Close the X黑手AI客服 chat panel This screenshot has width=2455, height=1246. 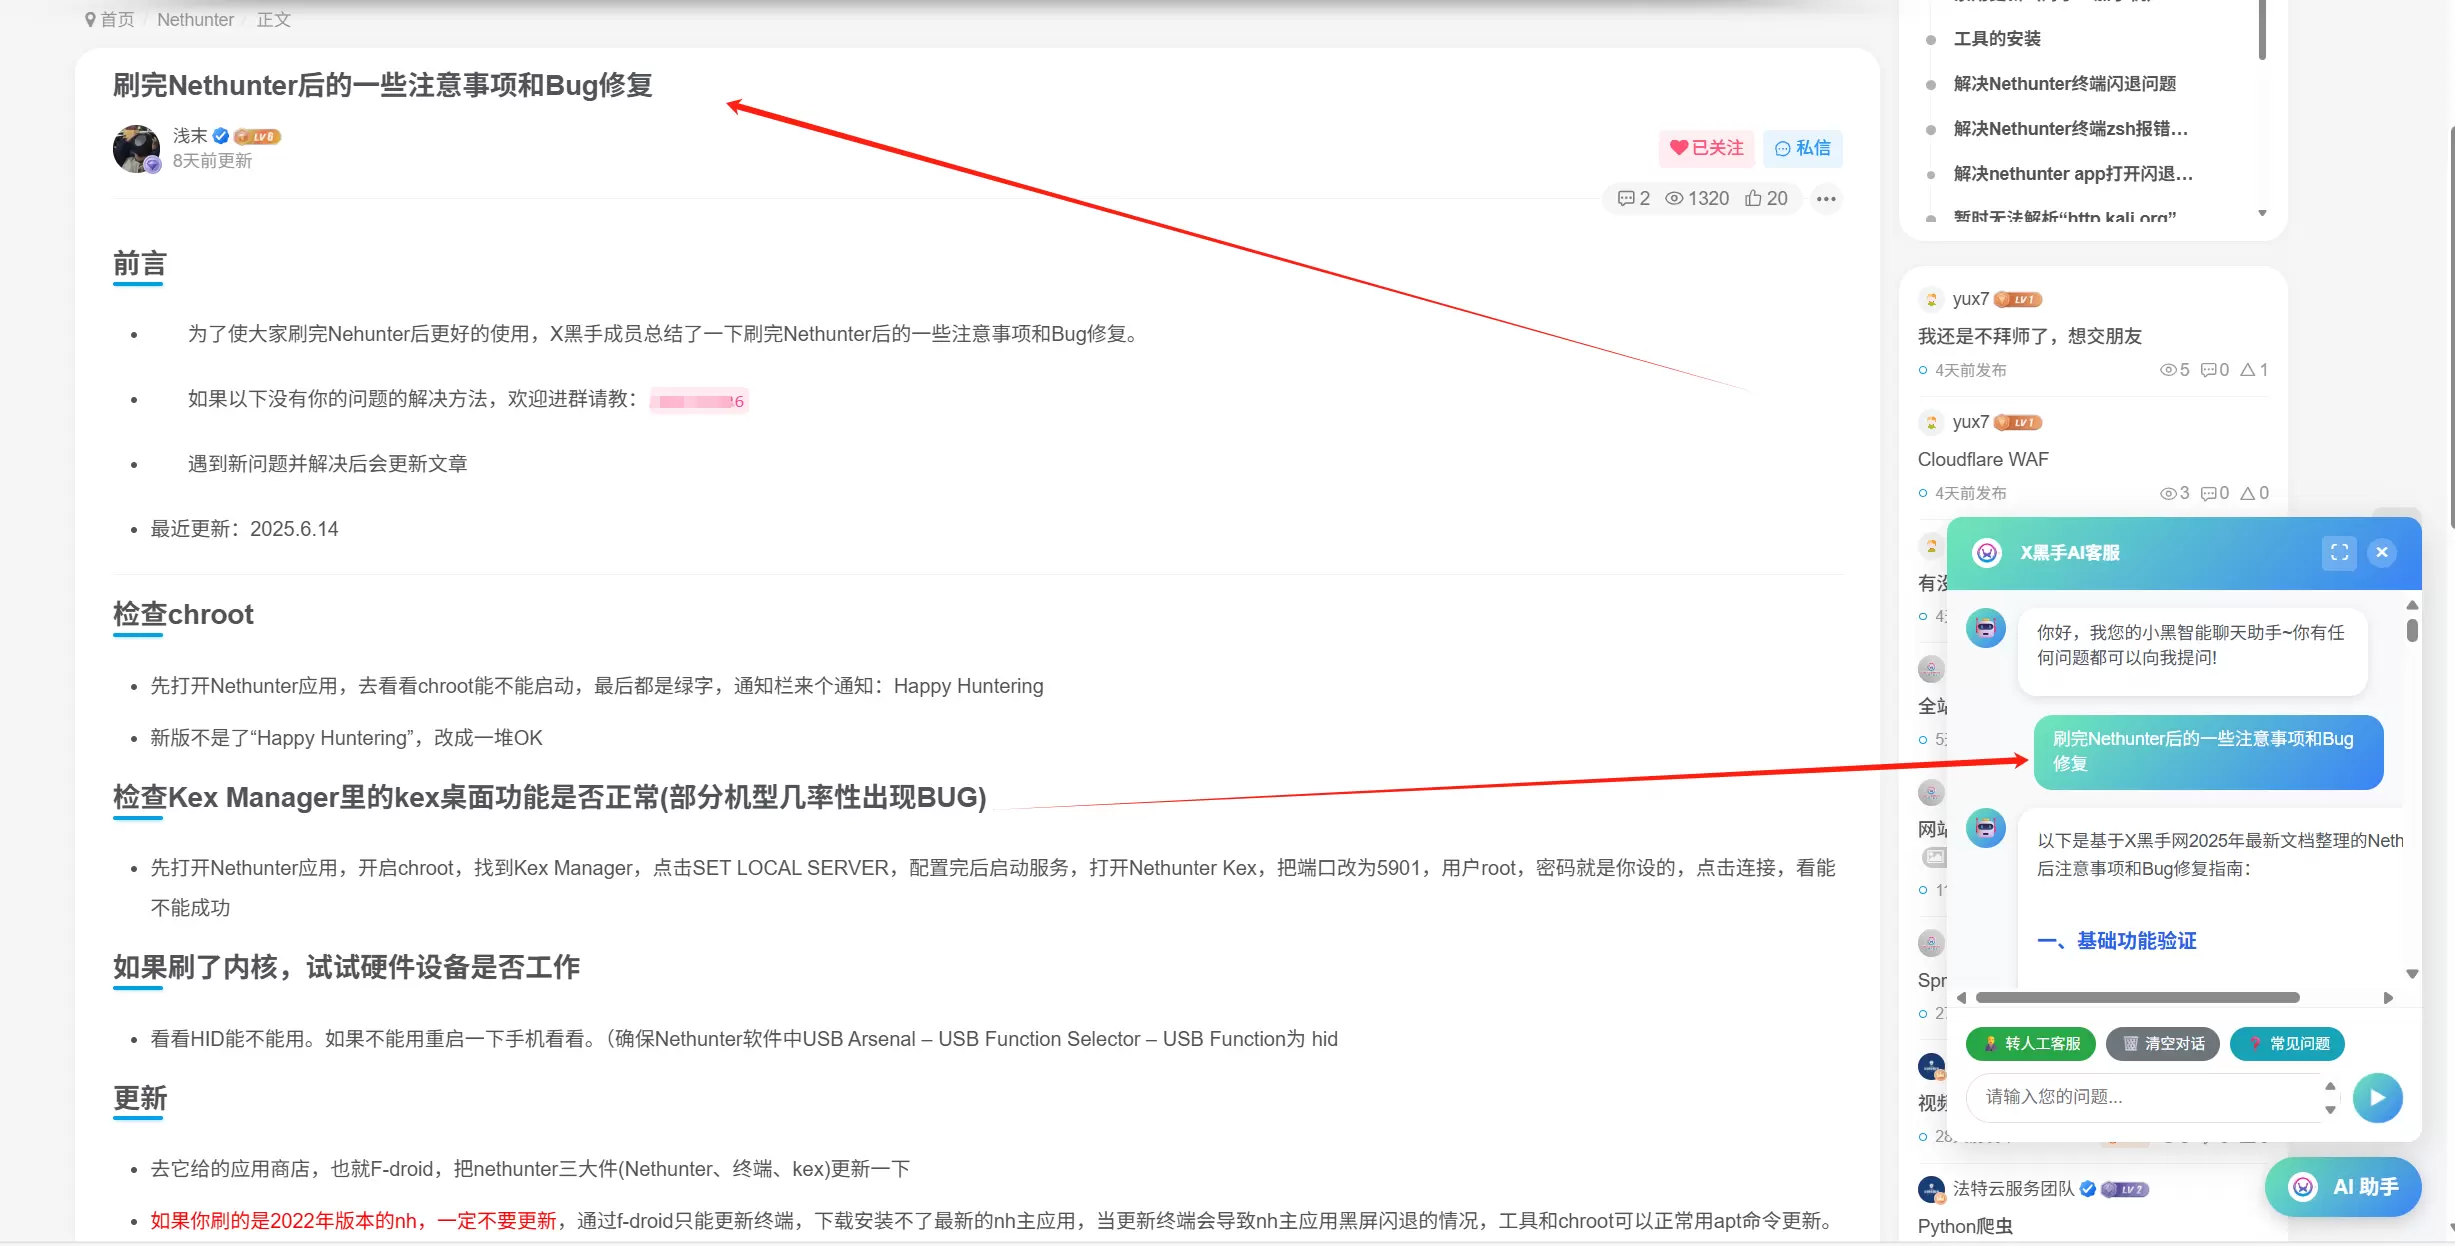click(x=2382, y=552)
